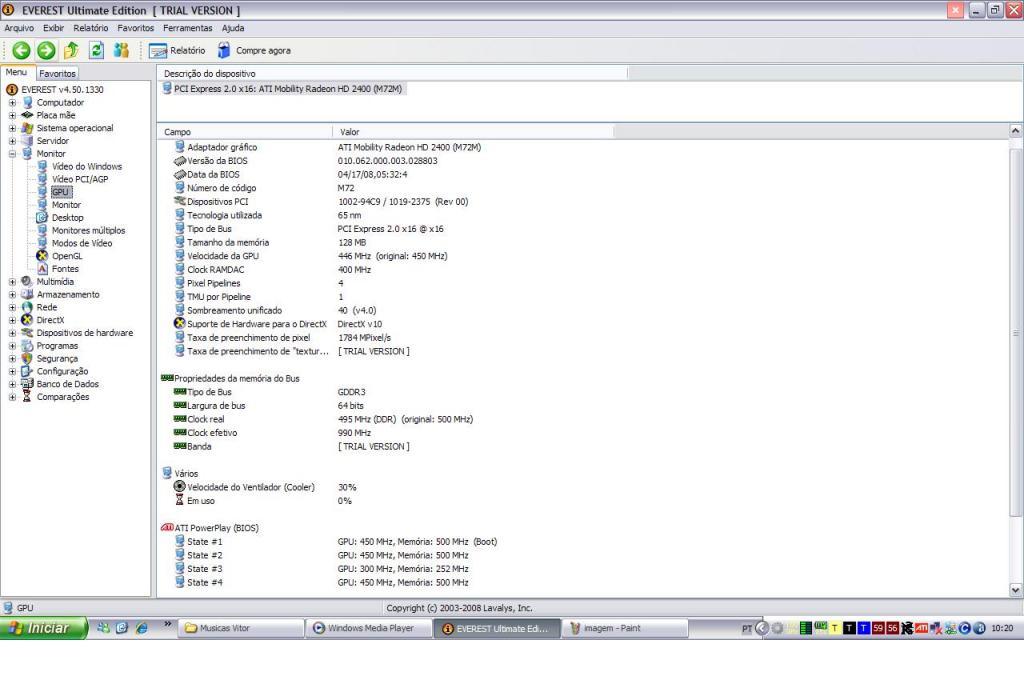
Task: Open Musicas Vitor from the taskbar
Action: point(242,628)
